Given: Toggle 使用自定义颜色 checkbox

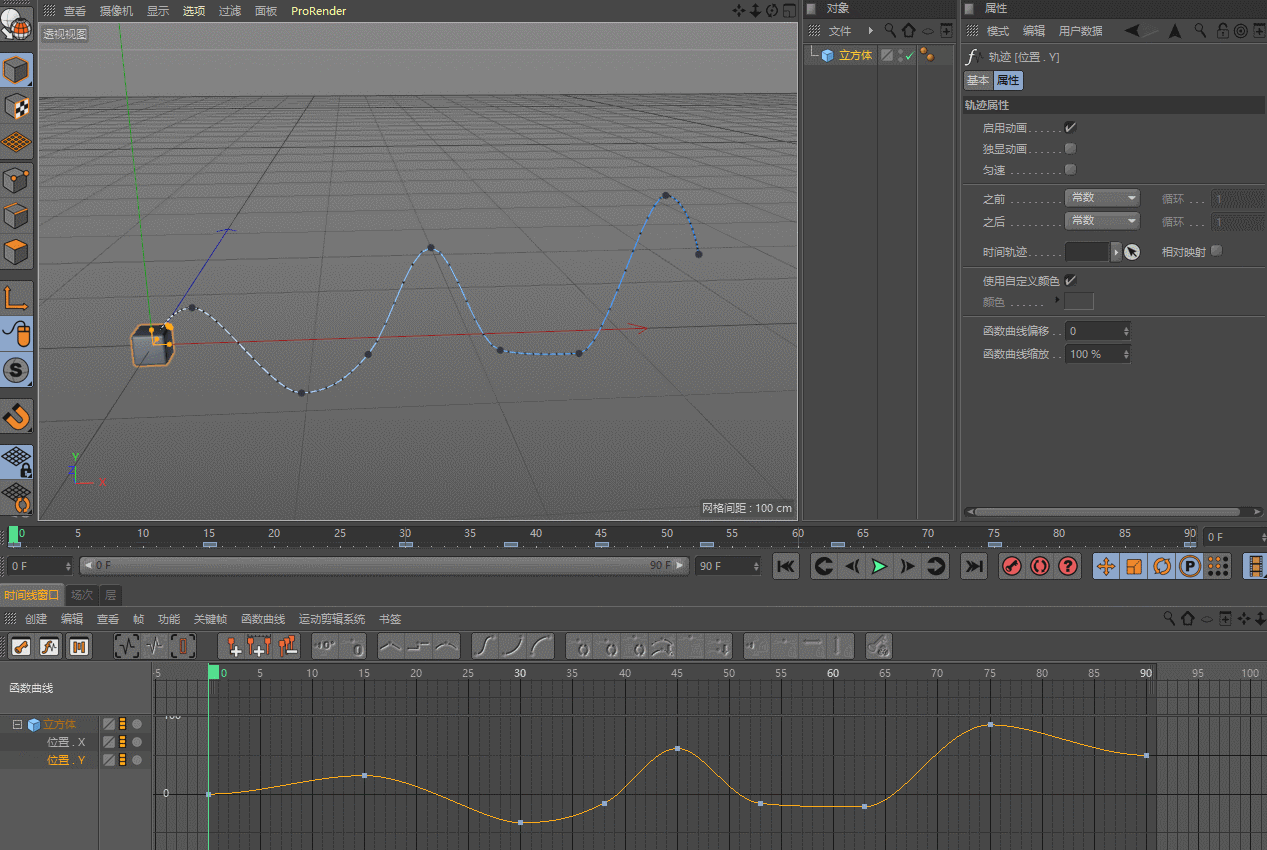Looking at the screenshot, I should click(1070, 281).
